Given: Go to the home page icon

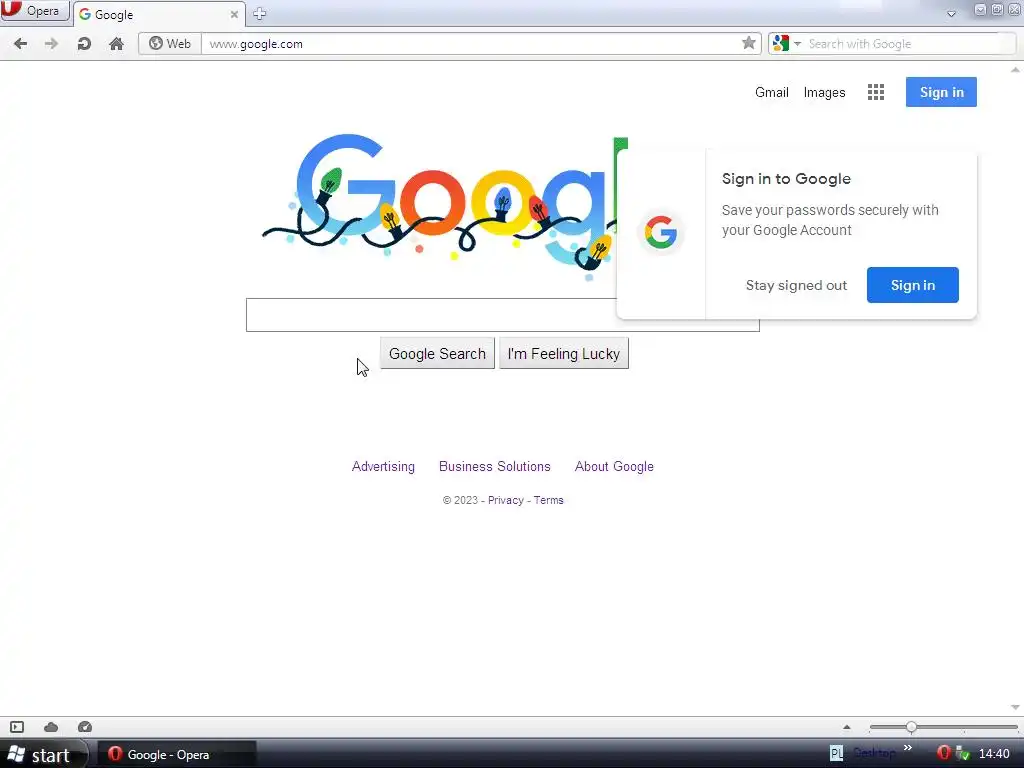Looking at the screenshot, I should pos(116,44).
